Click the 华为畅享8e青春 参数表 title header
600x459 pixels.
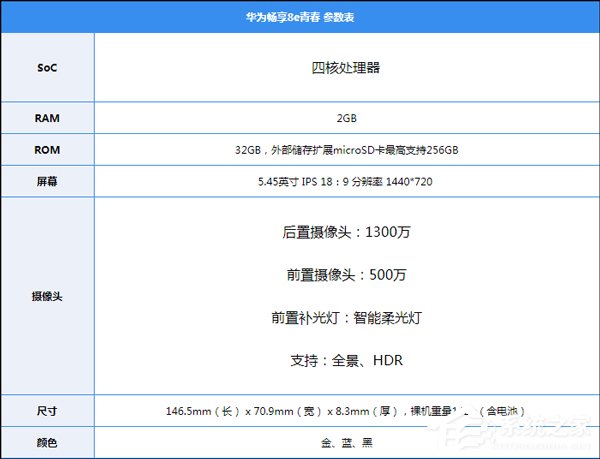300,17
